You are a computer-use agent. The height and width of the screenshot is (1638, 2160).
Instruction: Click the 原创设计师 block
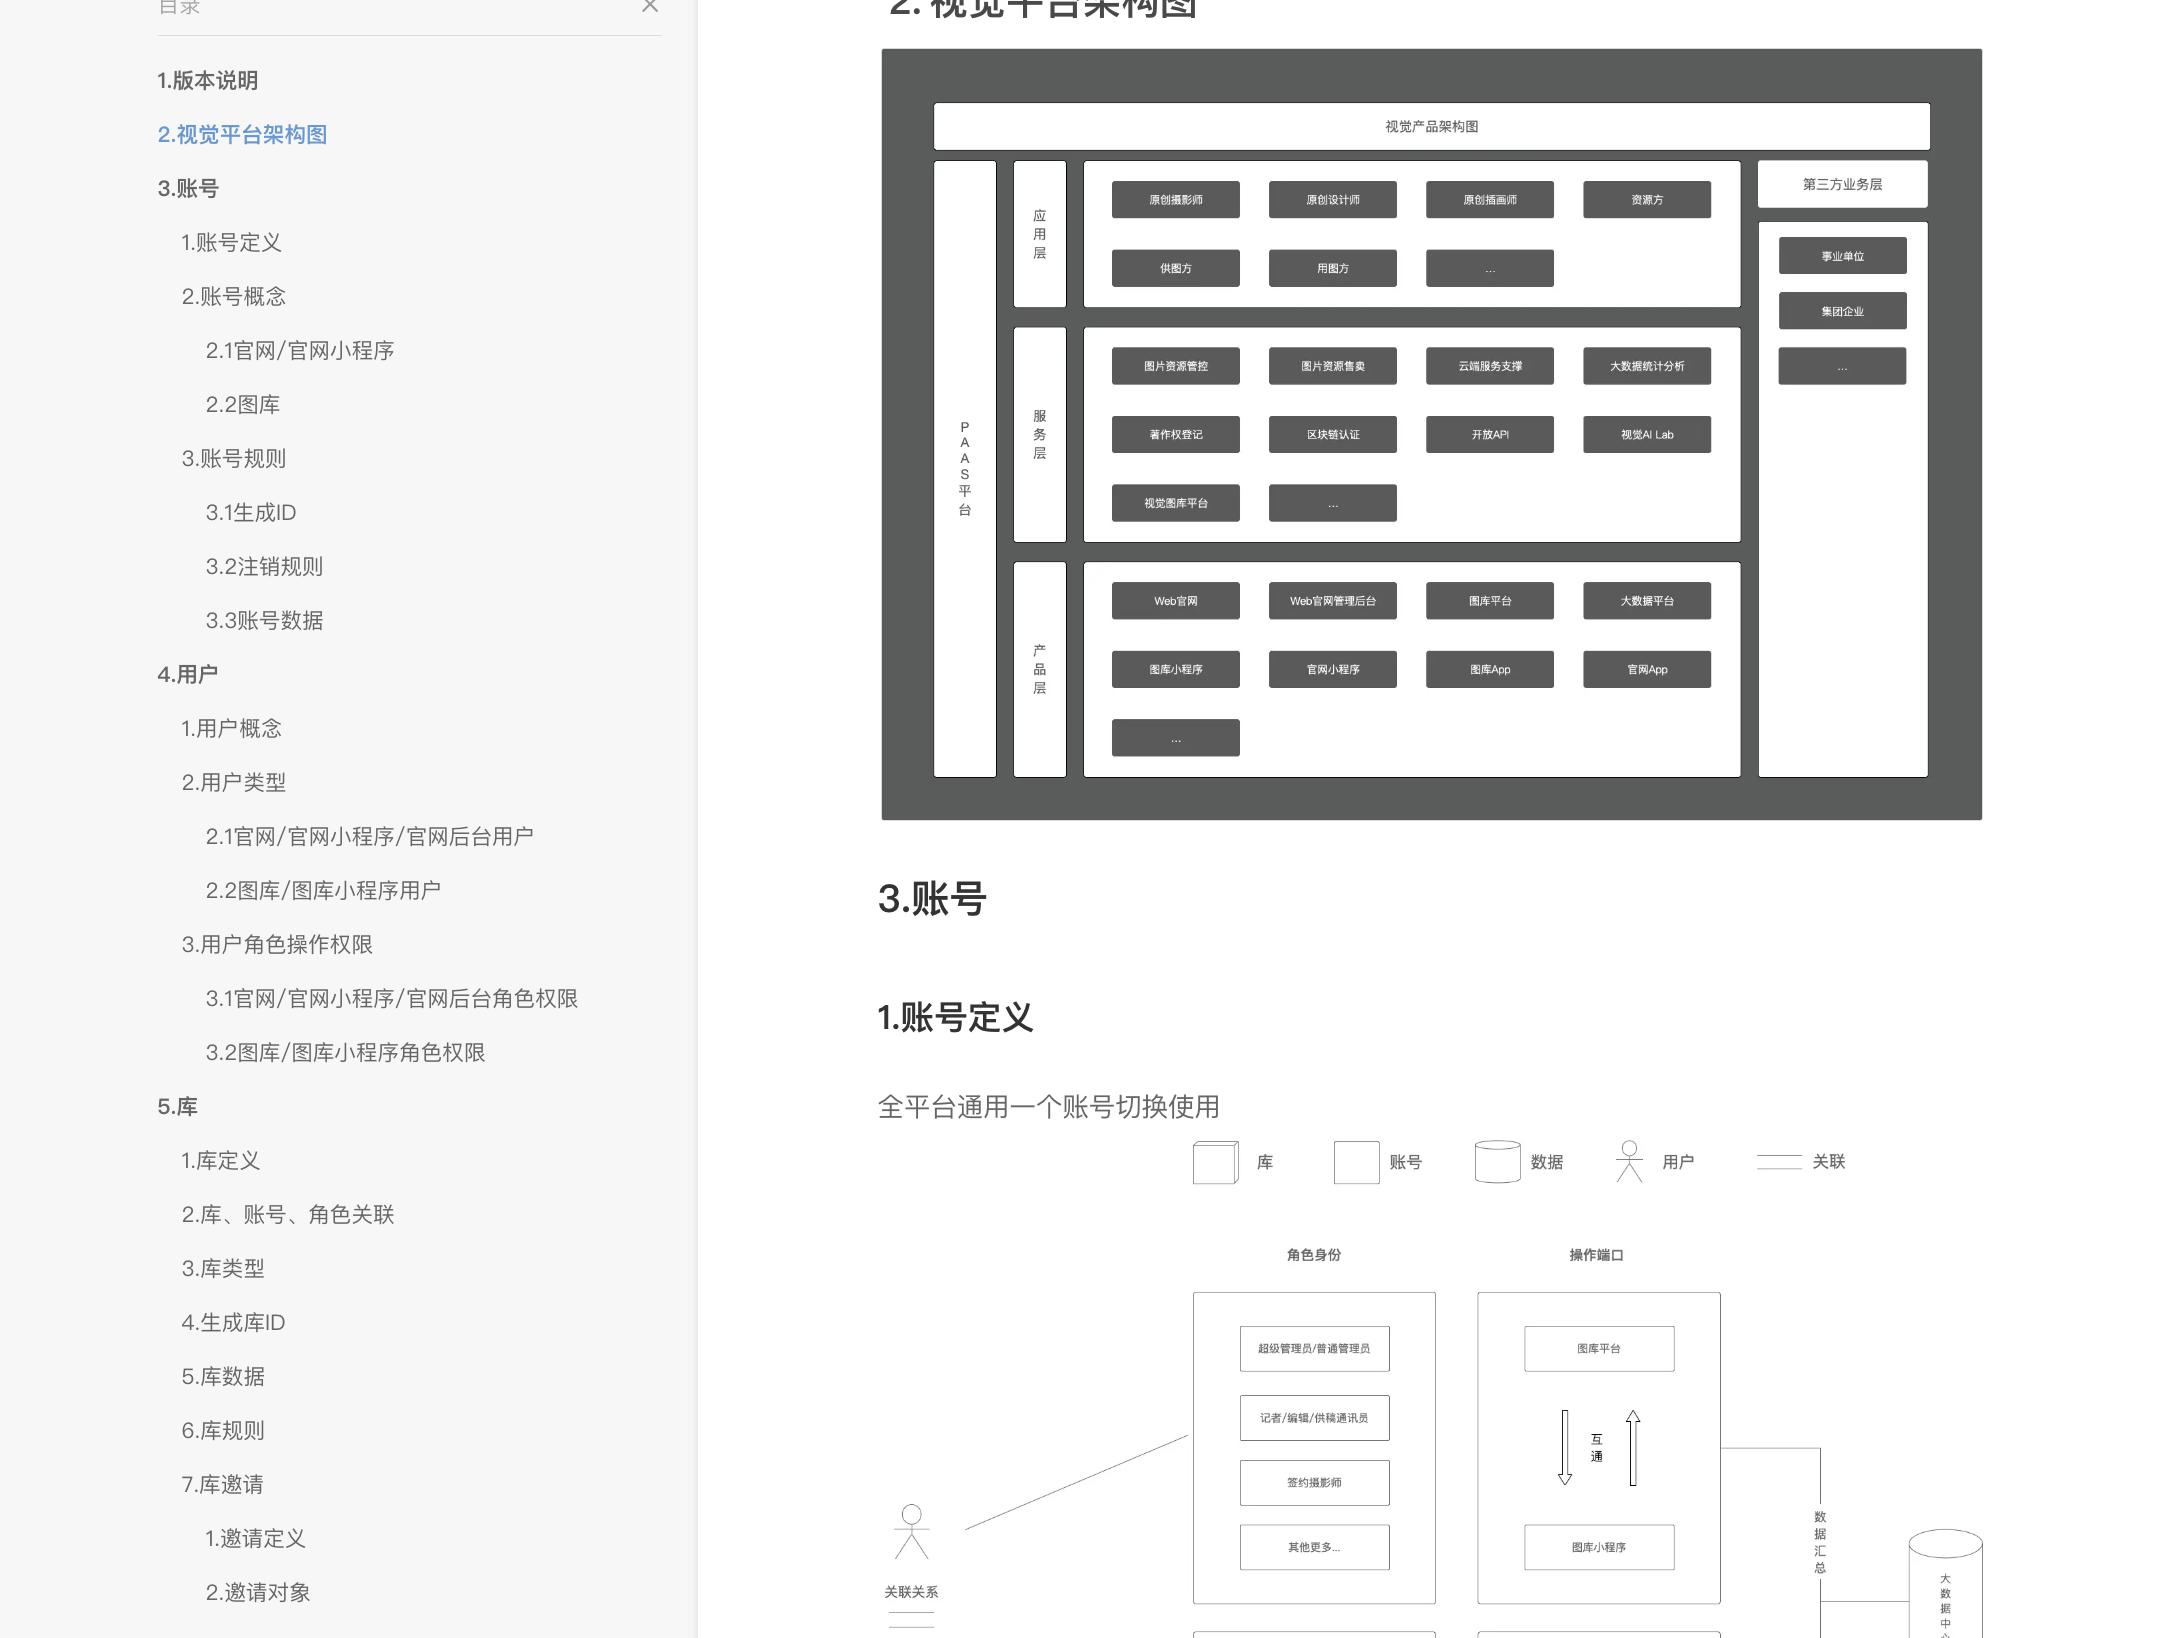click(x=1332, y=200)
